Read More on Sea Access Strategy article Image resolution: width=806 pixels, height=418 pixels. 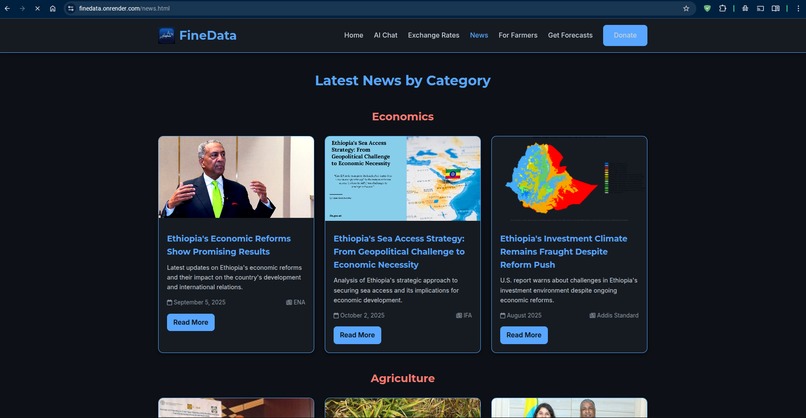(357, 335)
